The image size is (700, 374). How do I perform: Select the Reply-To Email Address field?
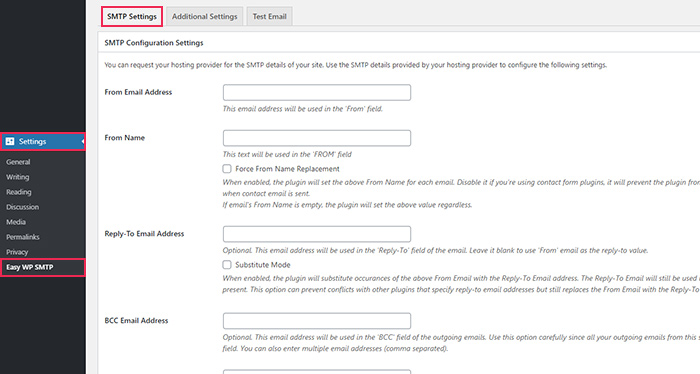(x=317, y=234)
